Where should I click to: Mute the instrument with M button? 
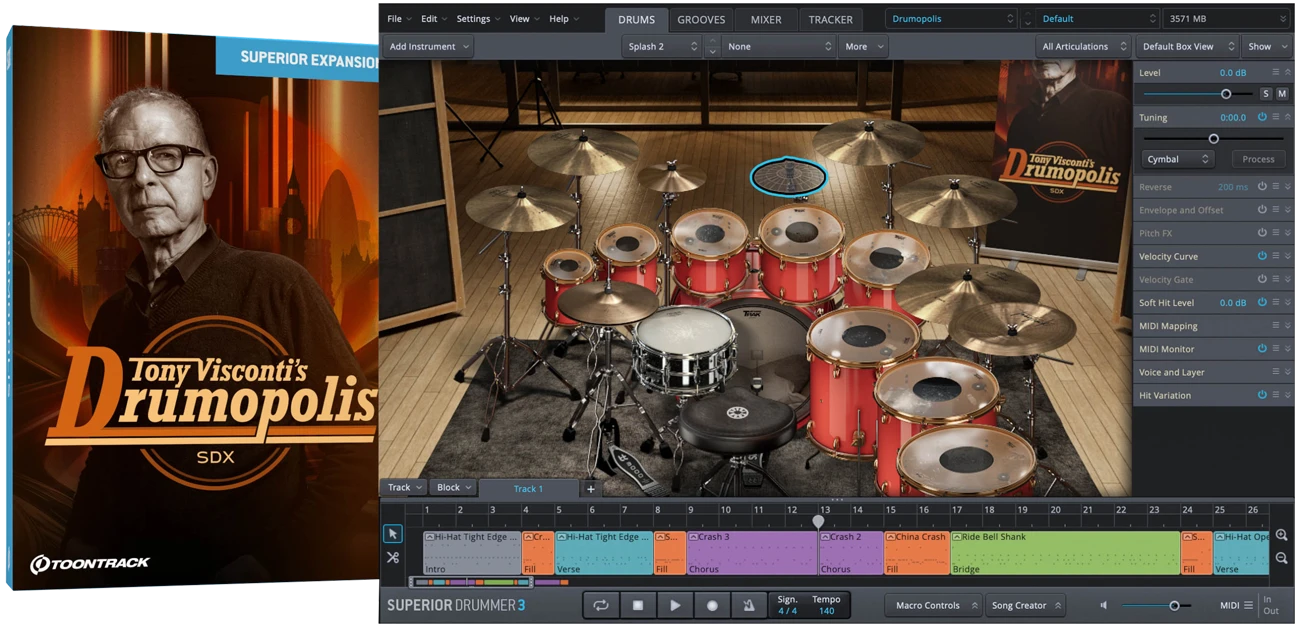[1282, 93]
